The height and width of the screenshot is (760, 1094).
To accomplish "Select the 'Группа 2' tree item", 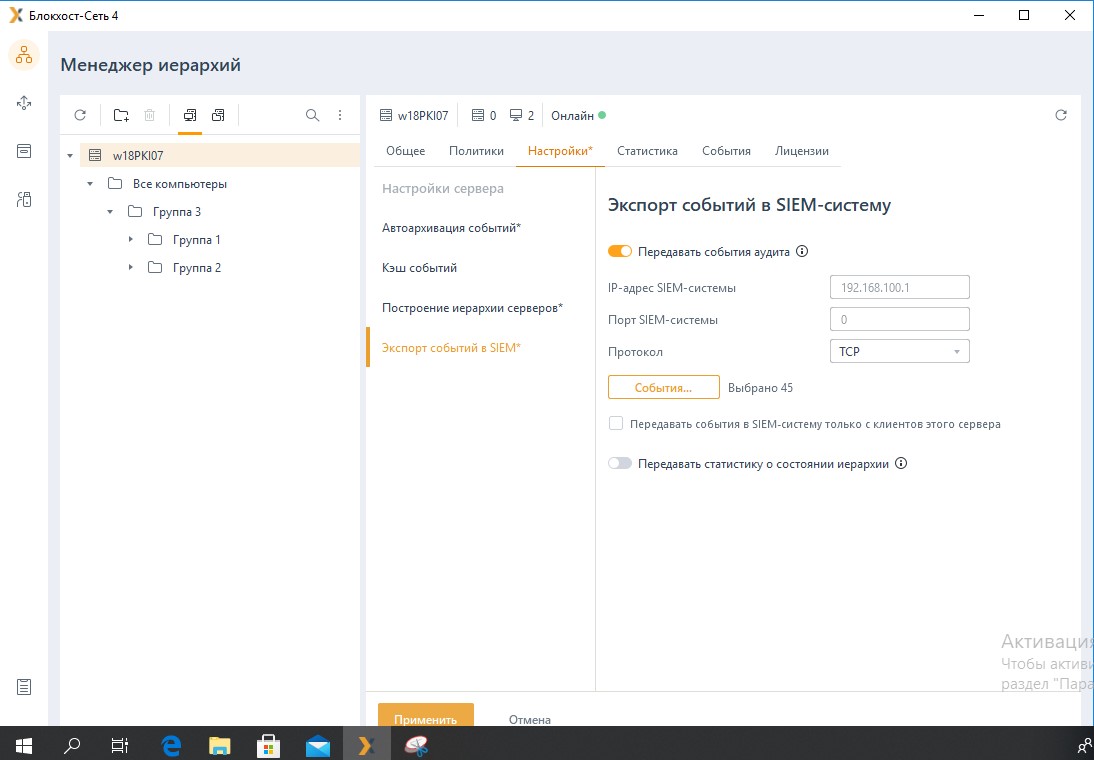I will (x=197, y=267).
